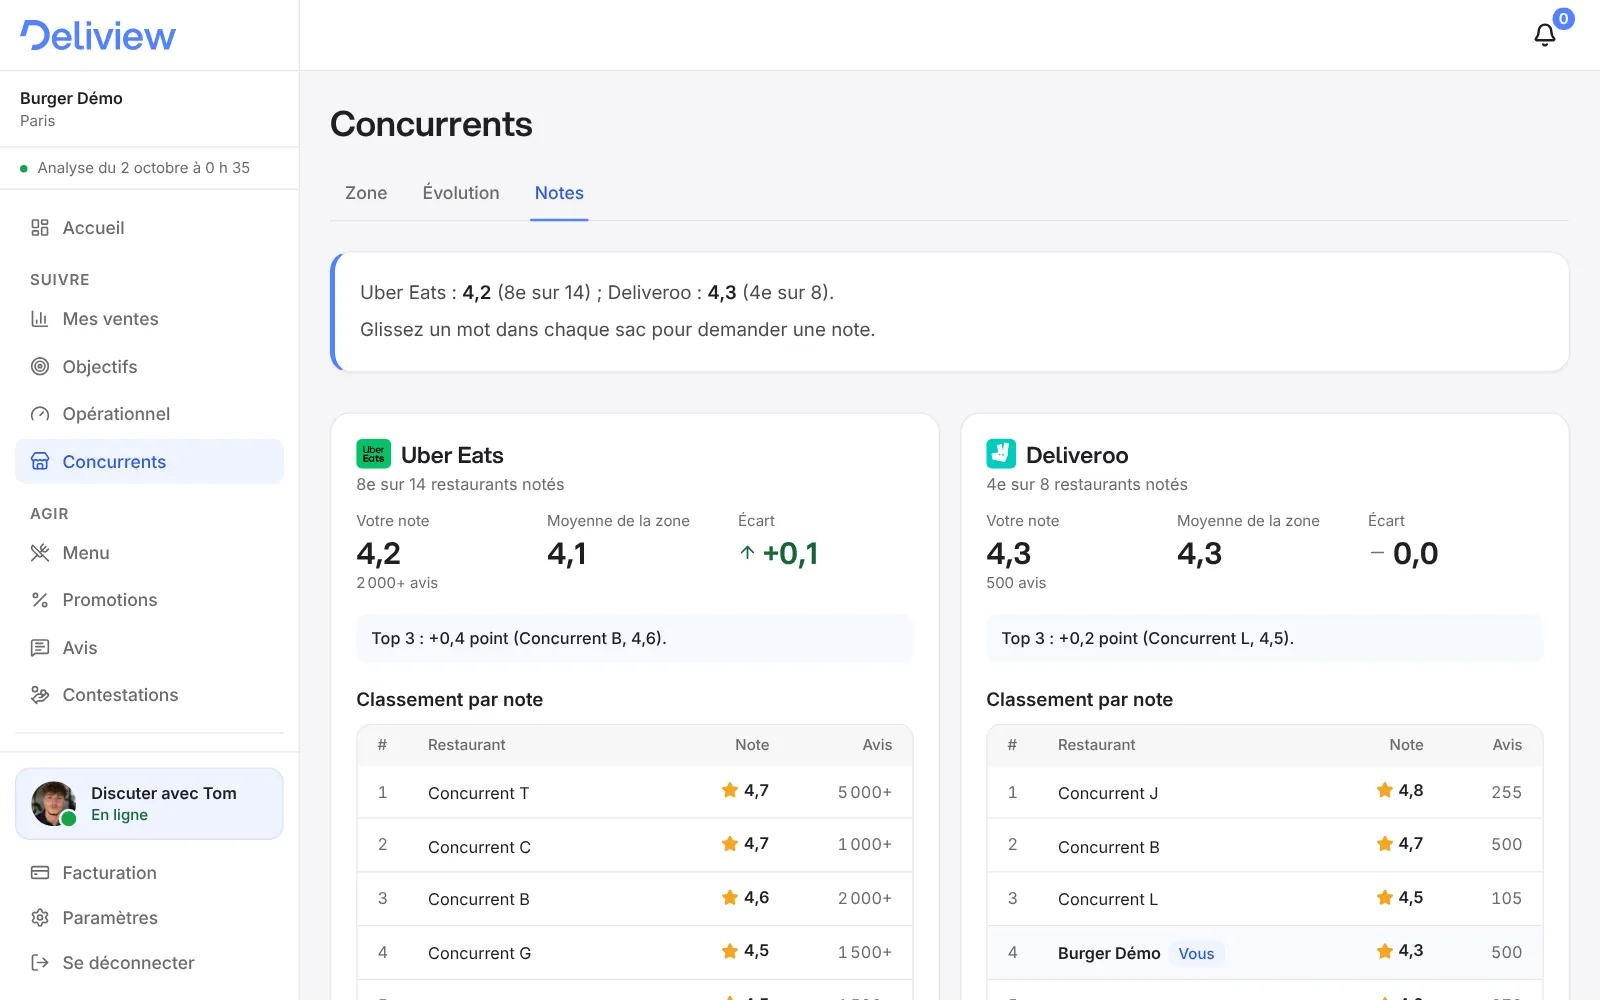
Task: Go to Accueil in sidebar
Action: [x=150, y=228]
